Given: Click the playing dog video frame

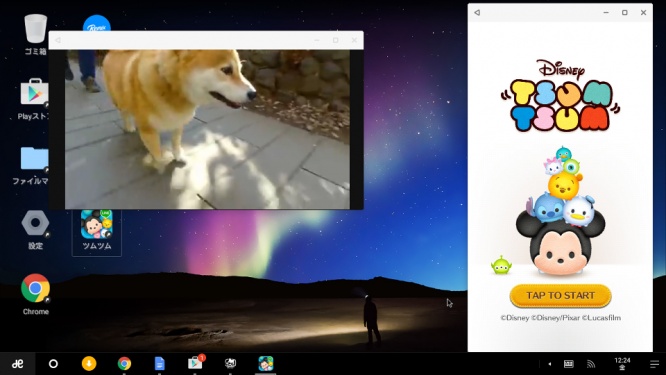Looking at the screenshot, I should [207, 129].
